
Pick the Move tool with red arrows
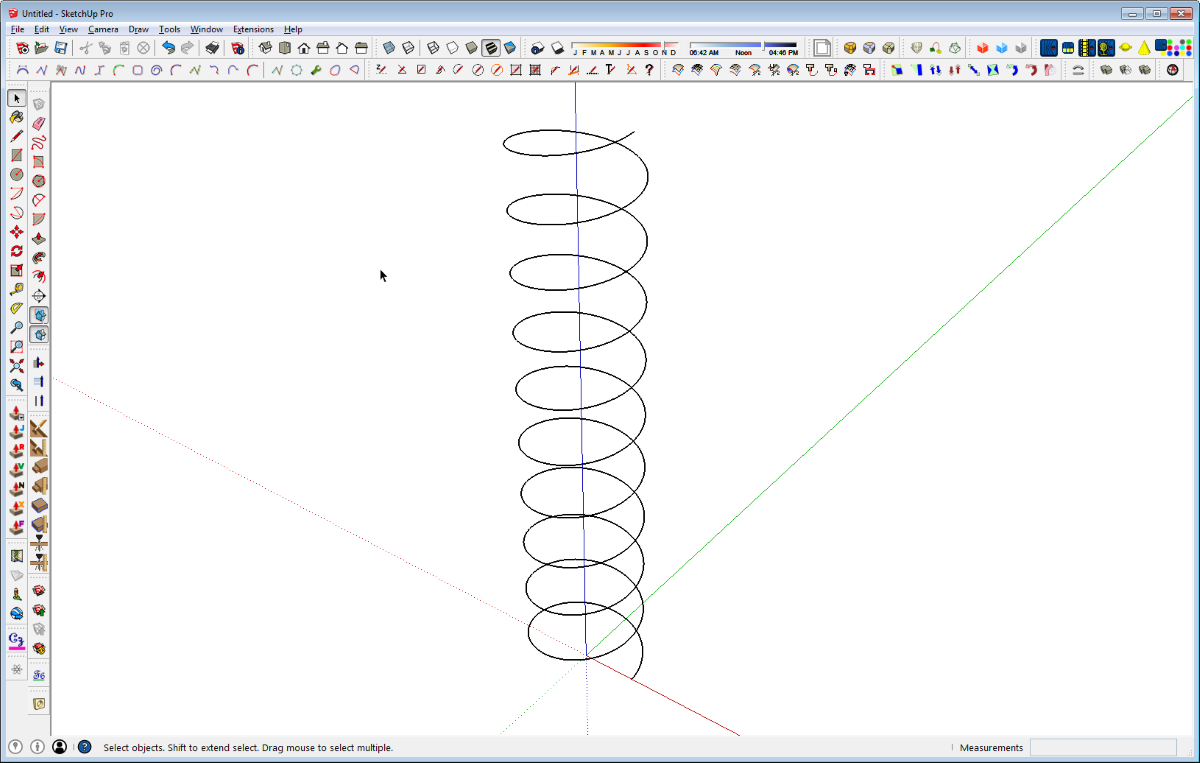pyautogui.click(x=17, y=232)
